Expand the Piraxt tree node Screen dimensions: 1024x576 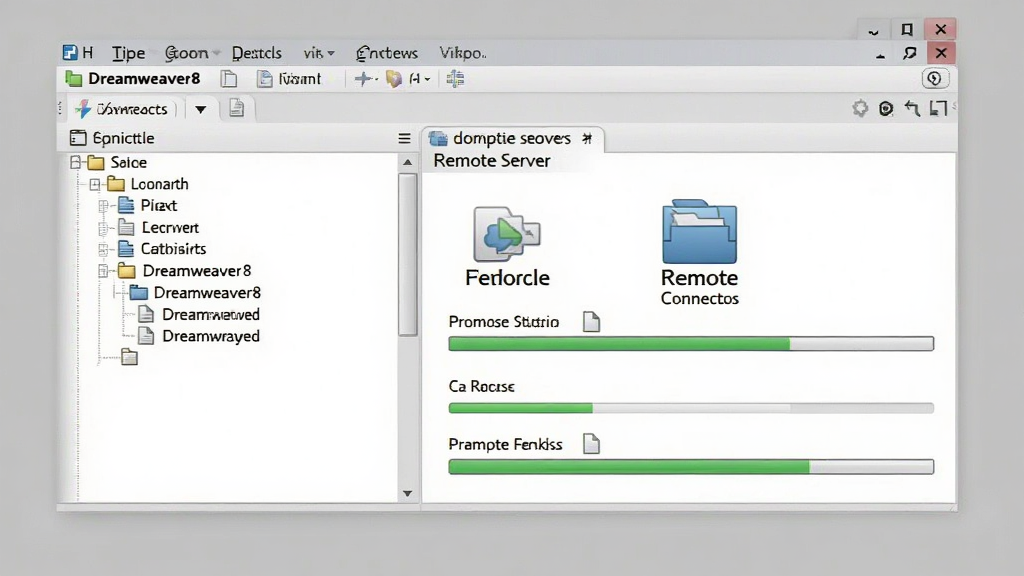click(103, 206)
